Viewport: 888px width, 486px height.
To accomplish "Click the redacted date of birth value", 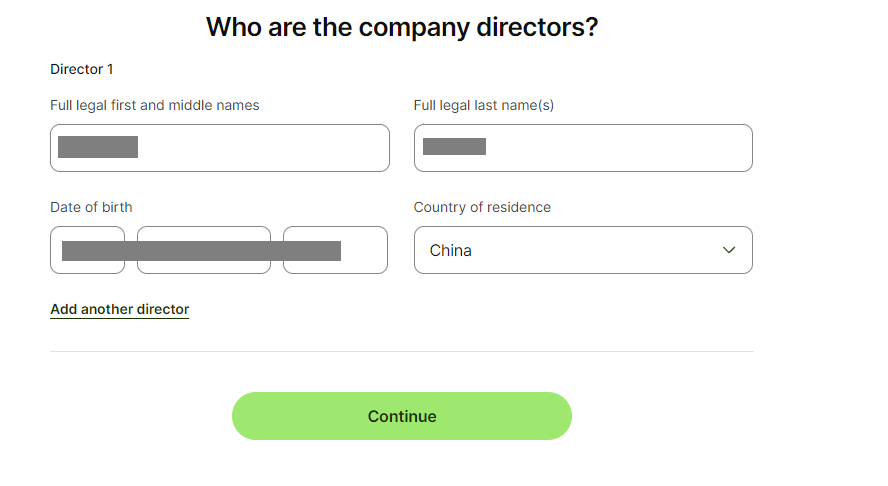I will [201, 251].
